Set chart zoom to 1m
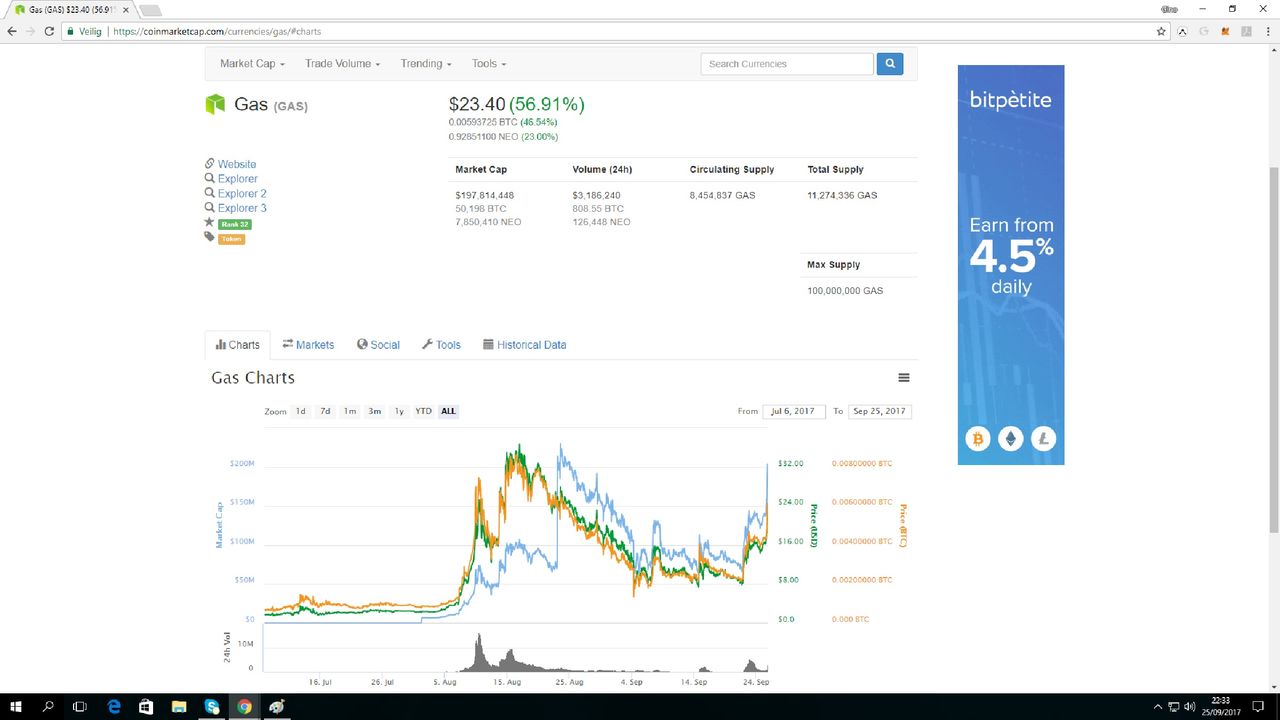The image size is (1280, 720). 350,411
